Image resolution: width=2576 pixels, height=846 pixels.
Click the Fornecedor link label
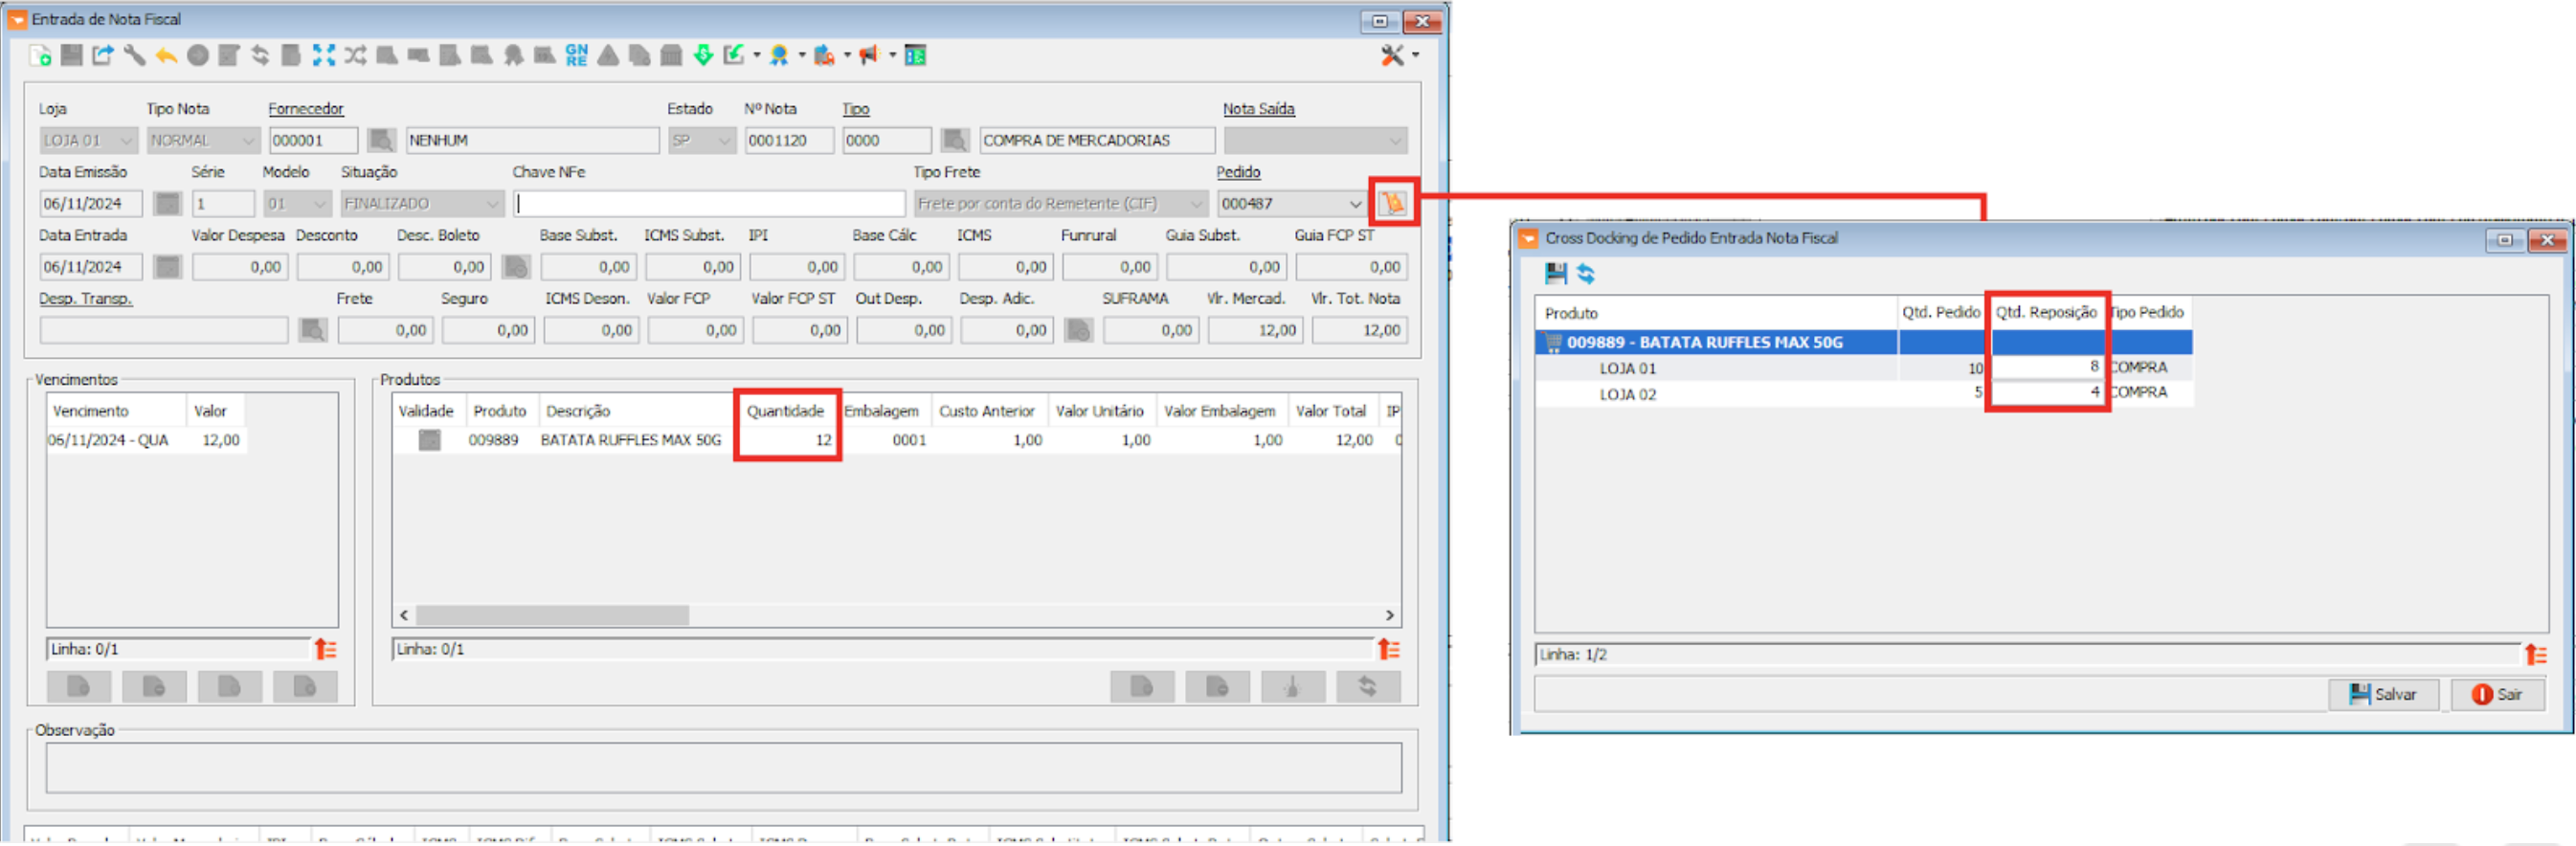[305, 109]
